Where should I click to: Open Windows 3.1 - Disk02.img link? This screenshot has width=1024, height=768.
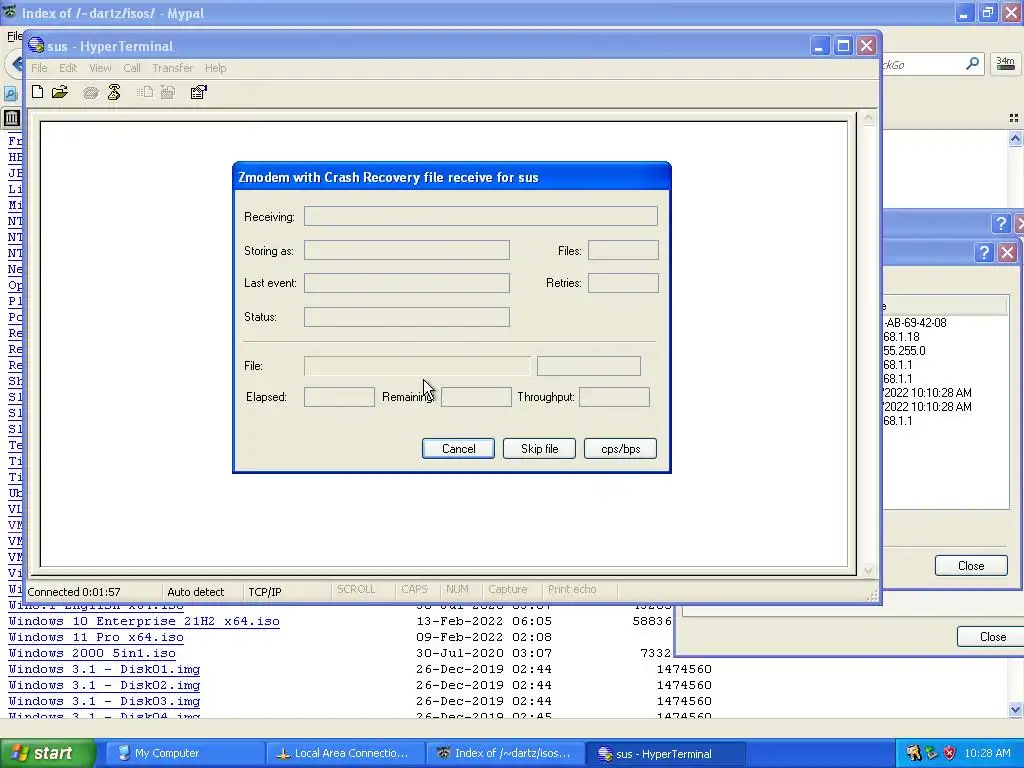click(x=104, y=685)
